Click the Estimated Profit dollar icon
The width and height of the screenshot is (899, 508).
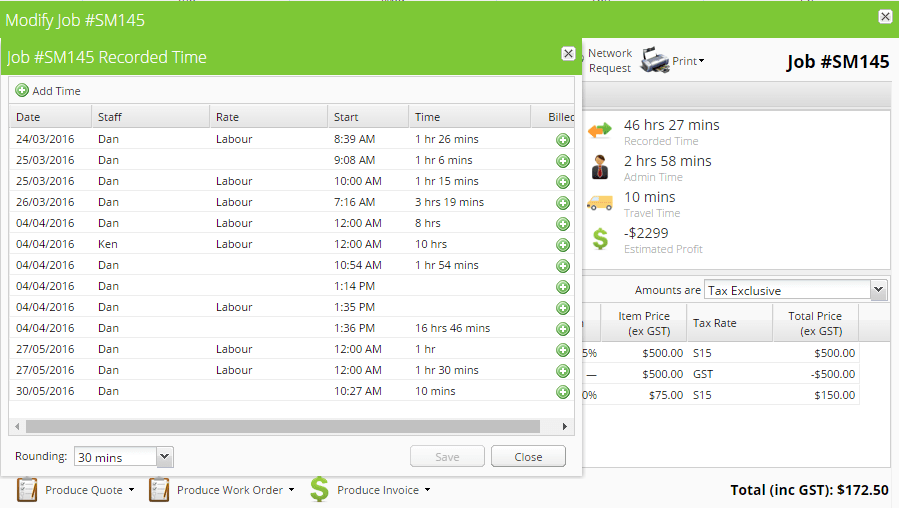(x=600, y=239)
